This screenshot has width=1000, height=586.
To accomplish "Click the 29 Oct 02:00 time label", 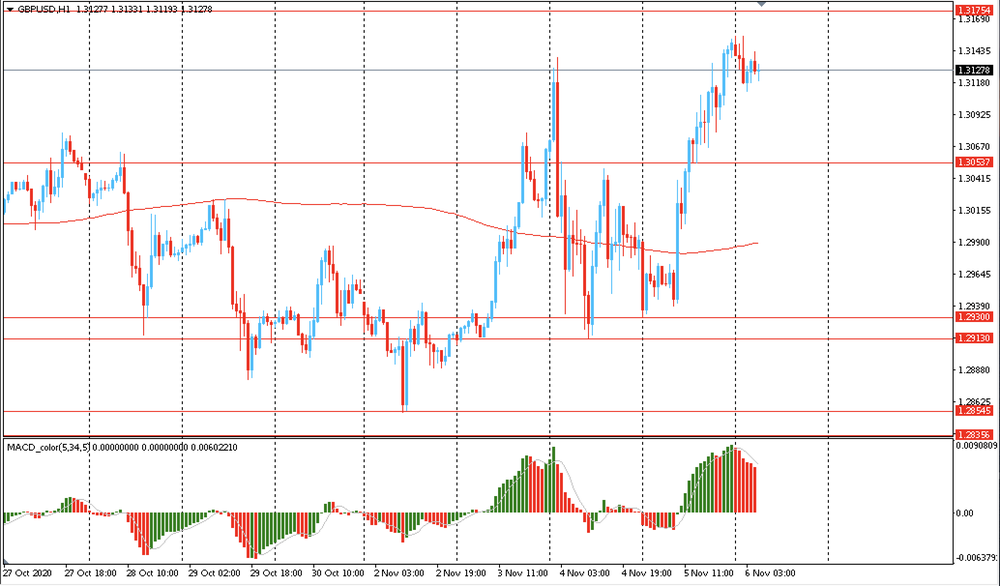I will 214,573.
